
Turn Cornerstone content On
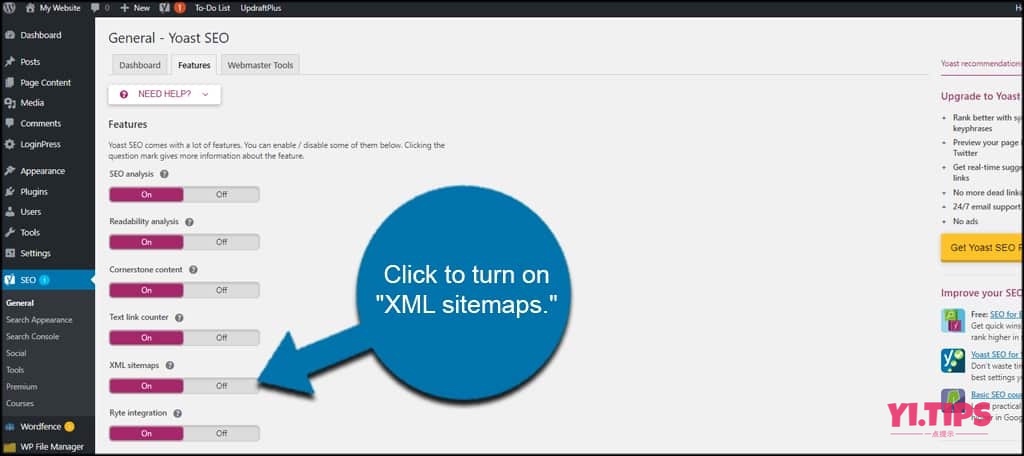pyautogui.click(x=146, y=290)
